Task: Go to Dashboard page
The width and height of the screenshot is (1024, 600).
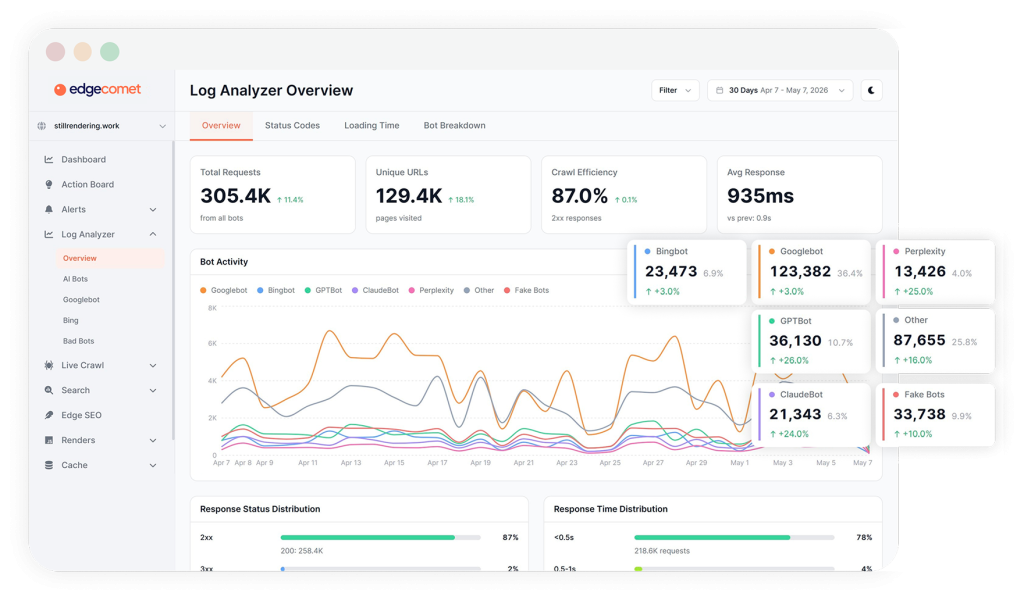Action: pos(84,159)
